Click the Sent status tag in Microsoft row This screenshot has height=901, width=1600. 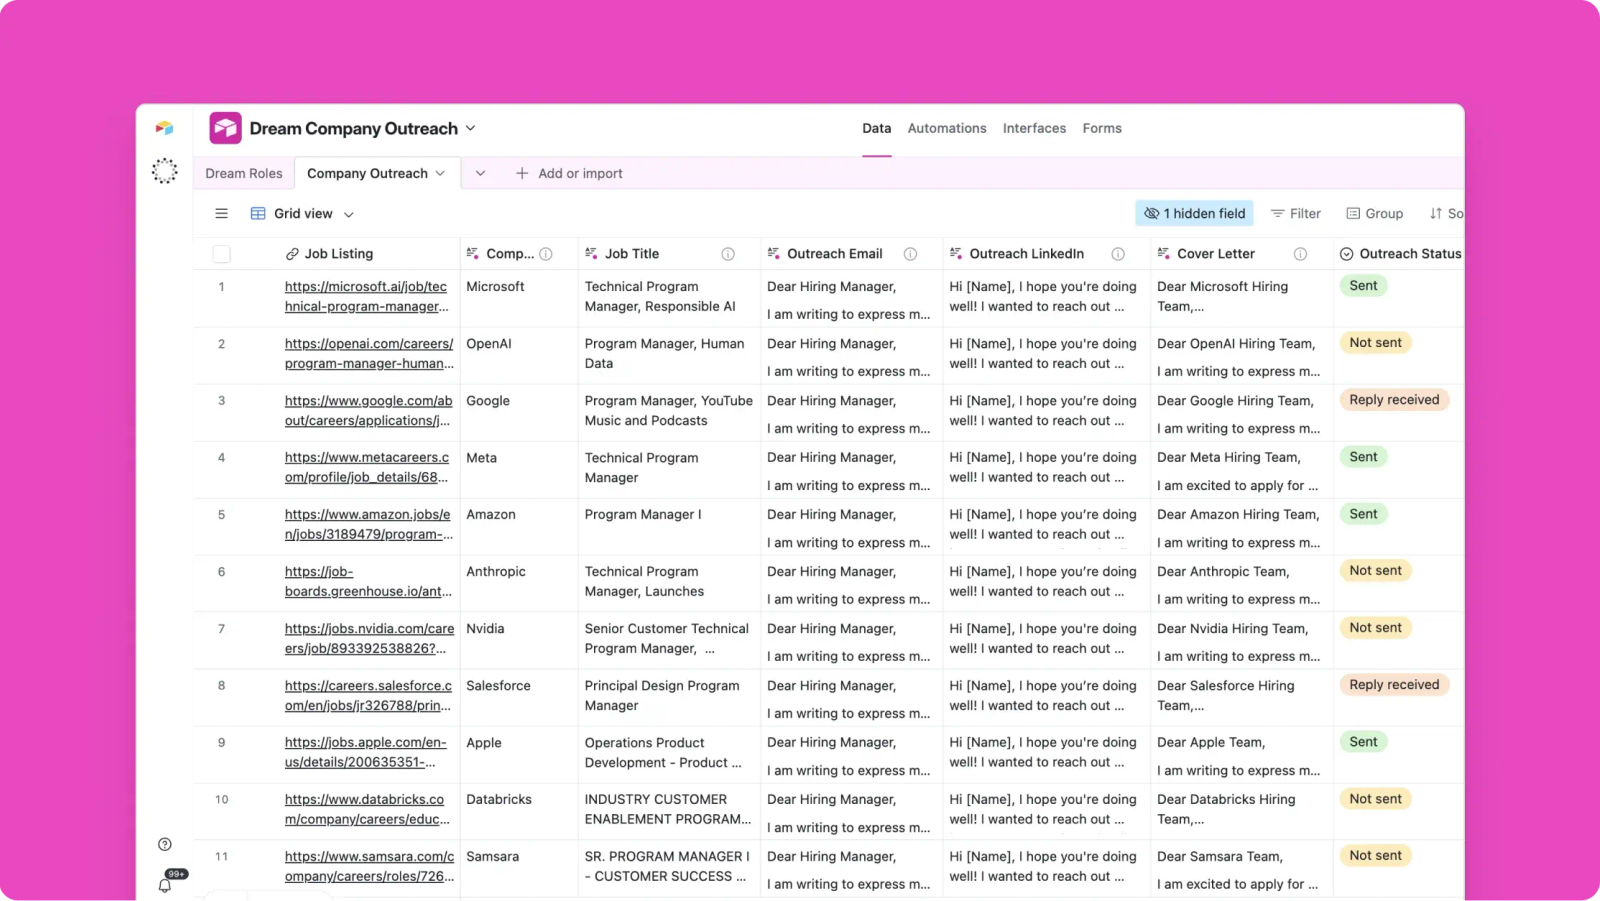point(1363,285)
